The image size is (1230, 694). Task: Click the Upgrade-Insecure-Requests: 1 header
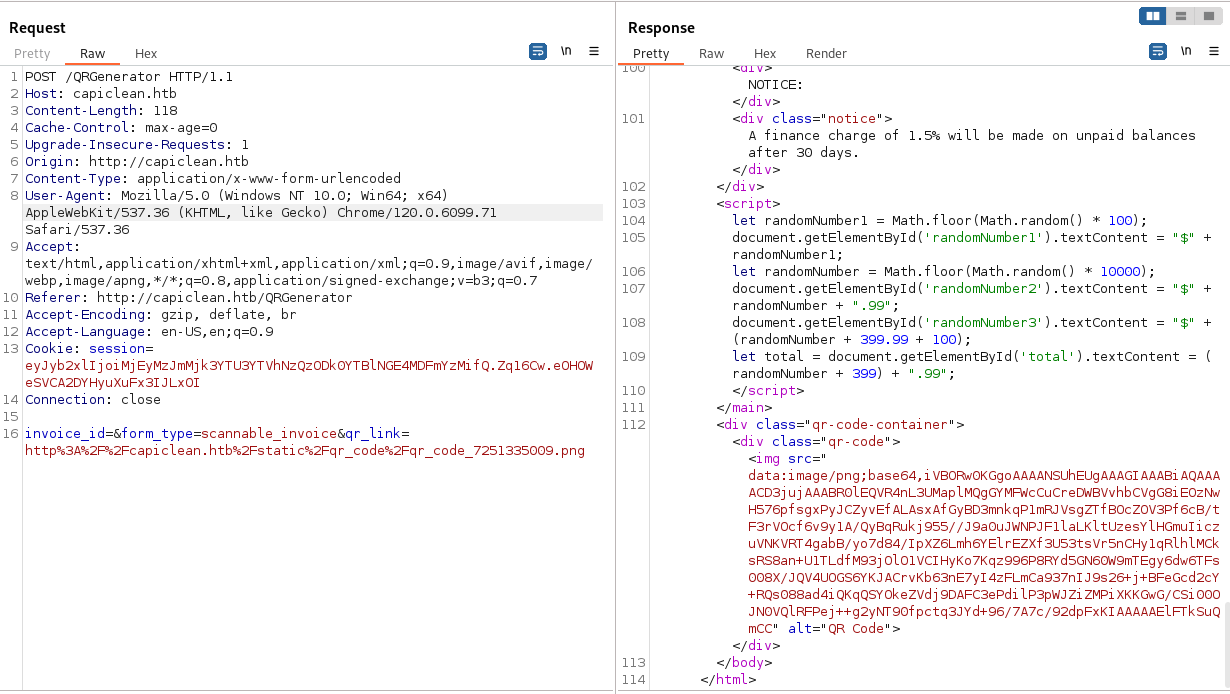pyautogui.click(x=137, y=145)
